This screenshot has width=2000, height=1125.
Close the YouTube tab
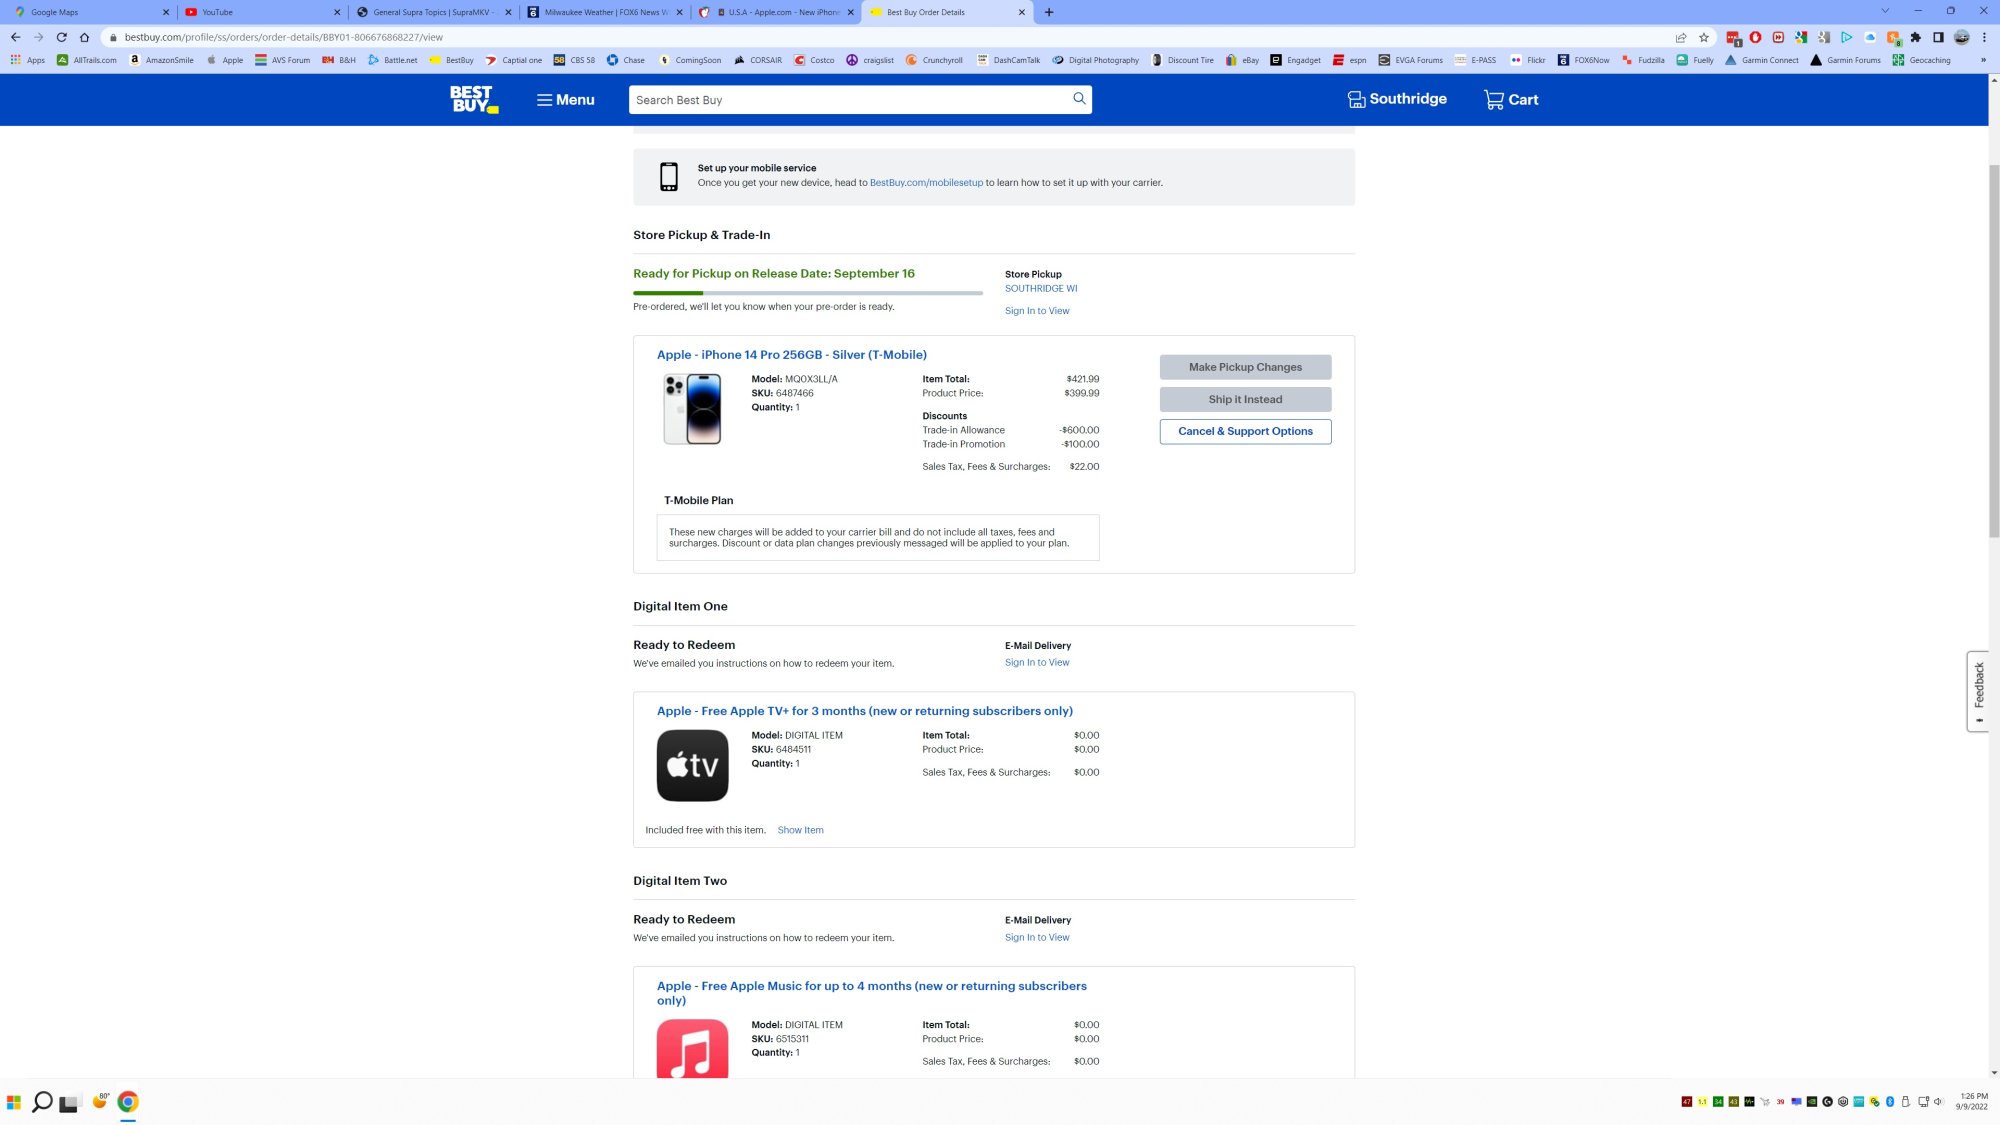tap(337, 12)
